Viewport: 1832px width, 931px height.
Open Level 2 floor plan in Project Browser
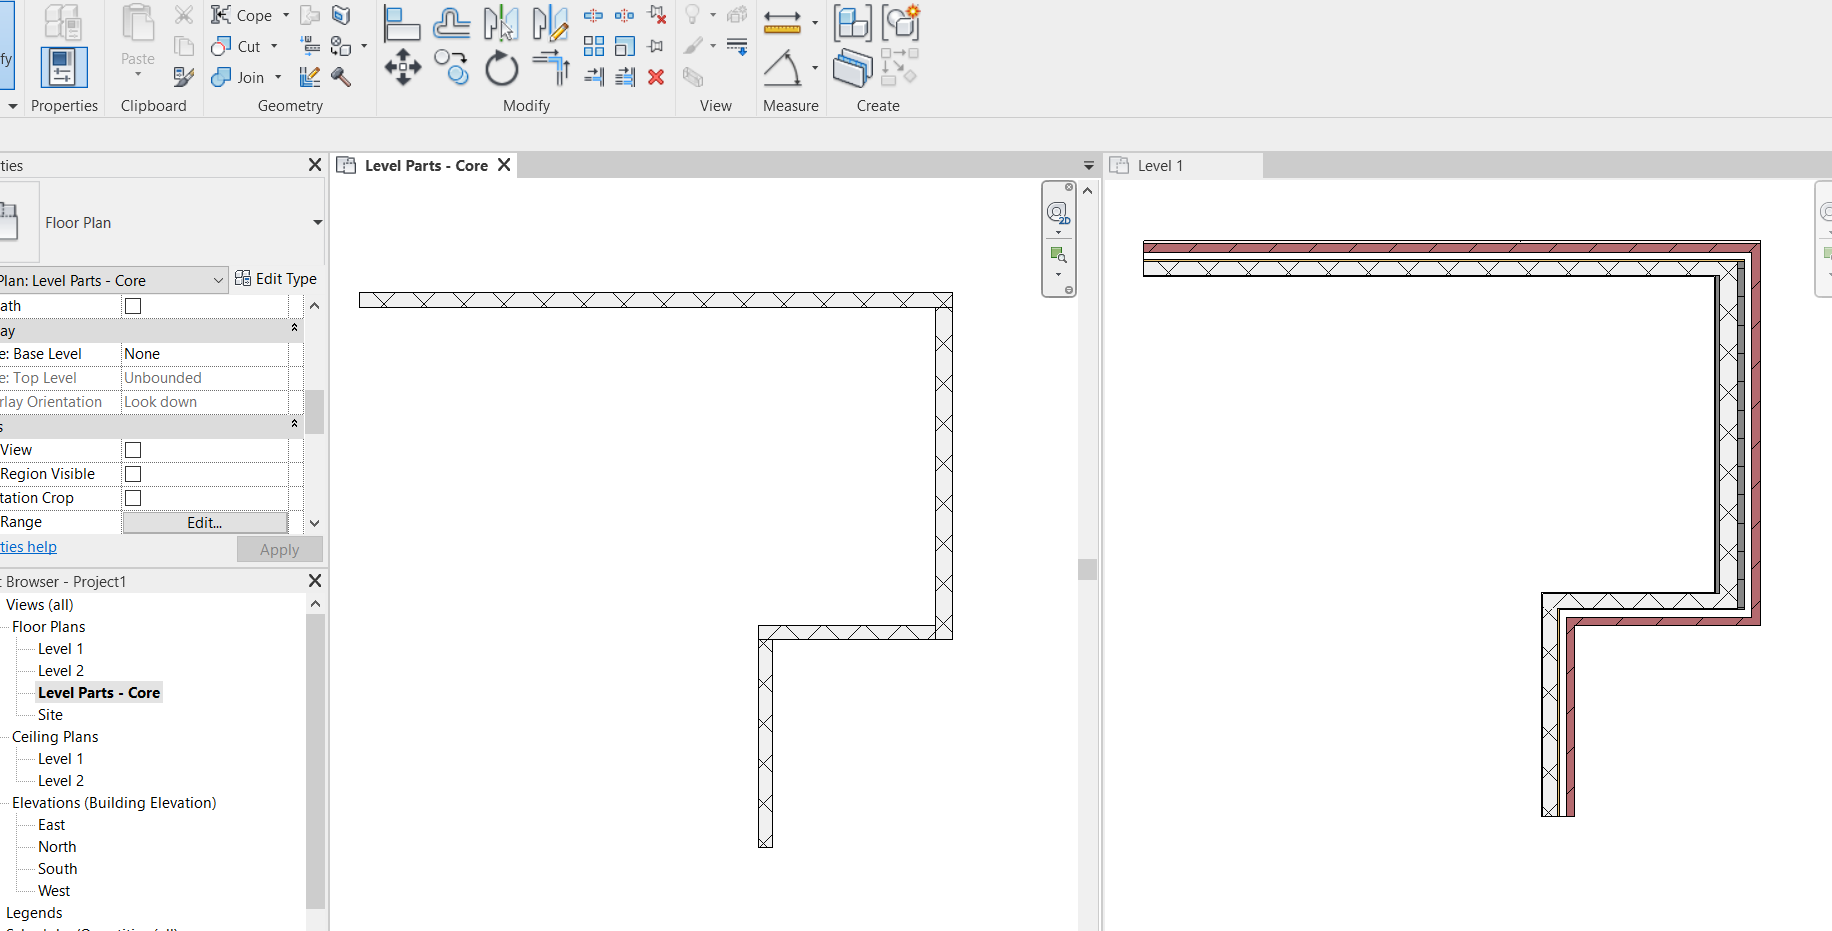[60, 670]
